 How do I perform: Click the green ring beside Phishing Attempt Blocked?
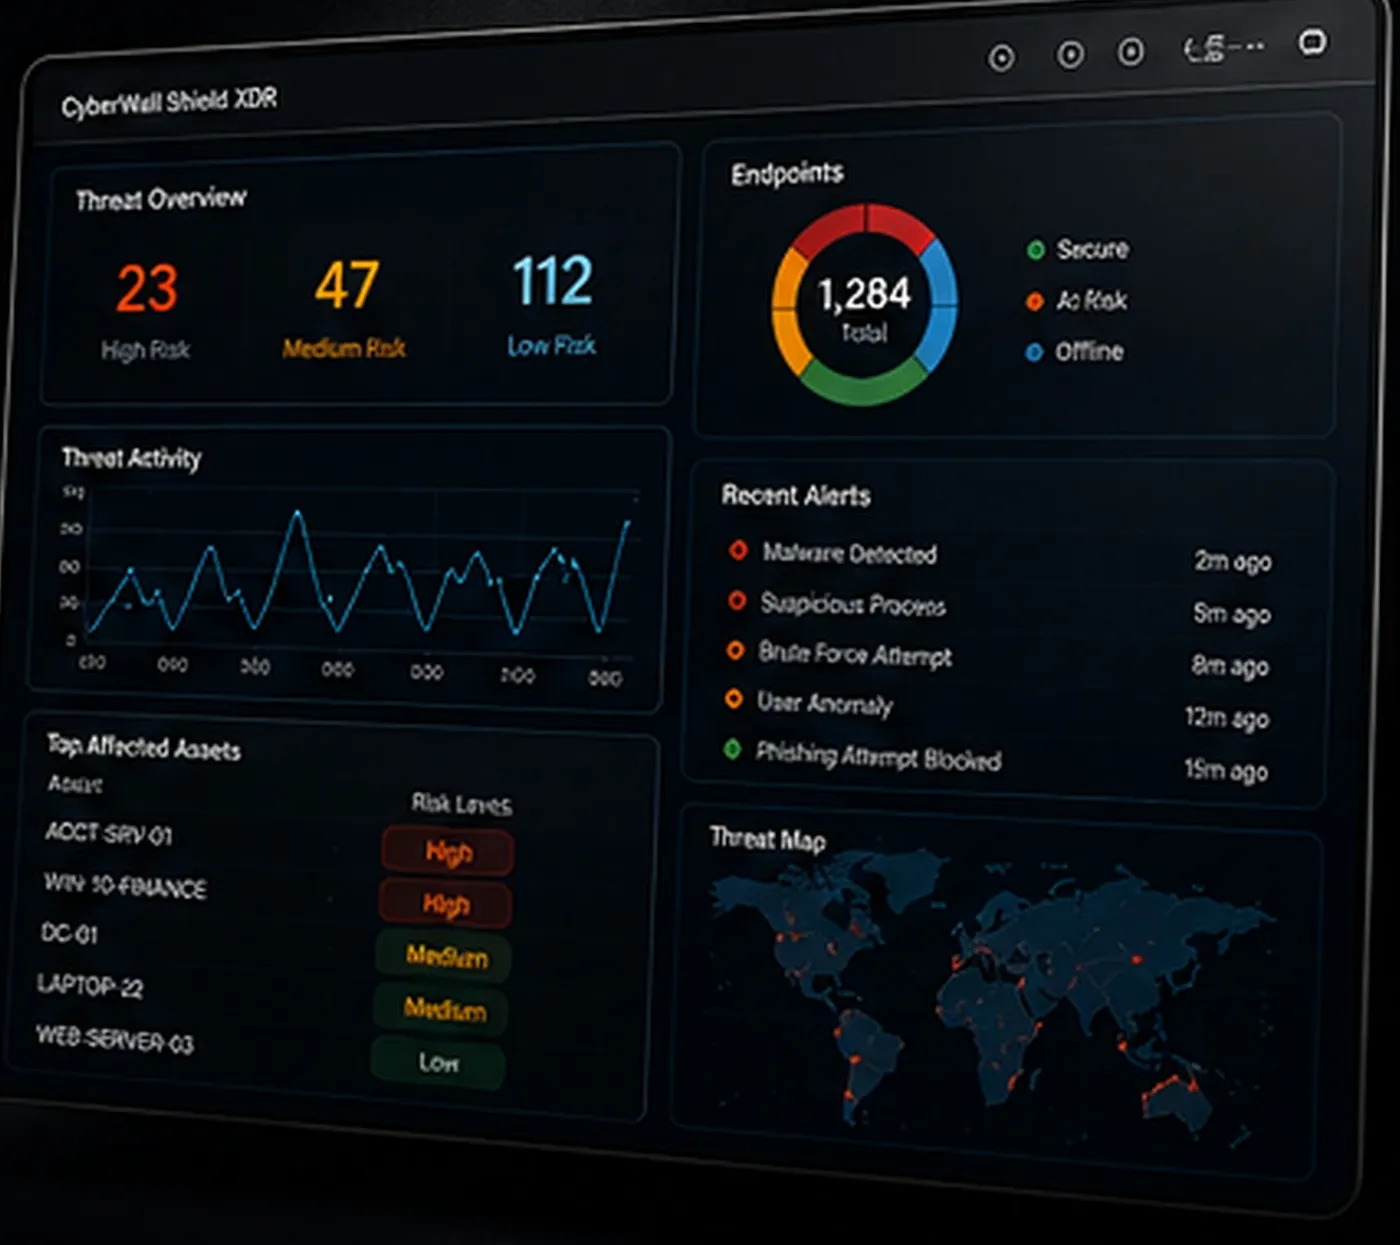732,749
